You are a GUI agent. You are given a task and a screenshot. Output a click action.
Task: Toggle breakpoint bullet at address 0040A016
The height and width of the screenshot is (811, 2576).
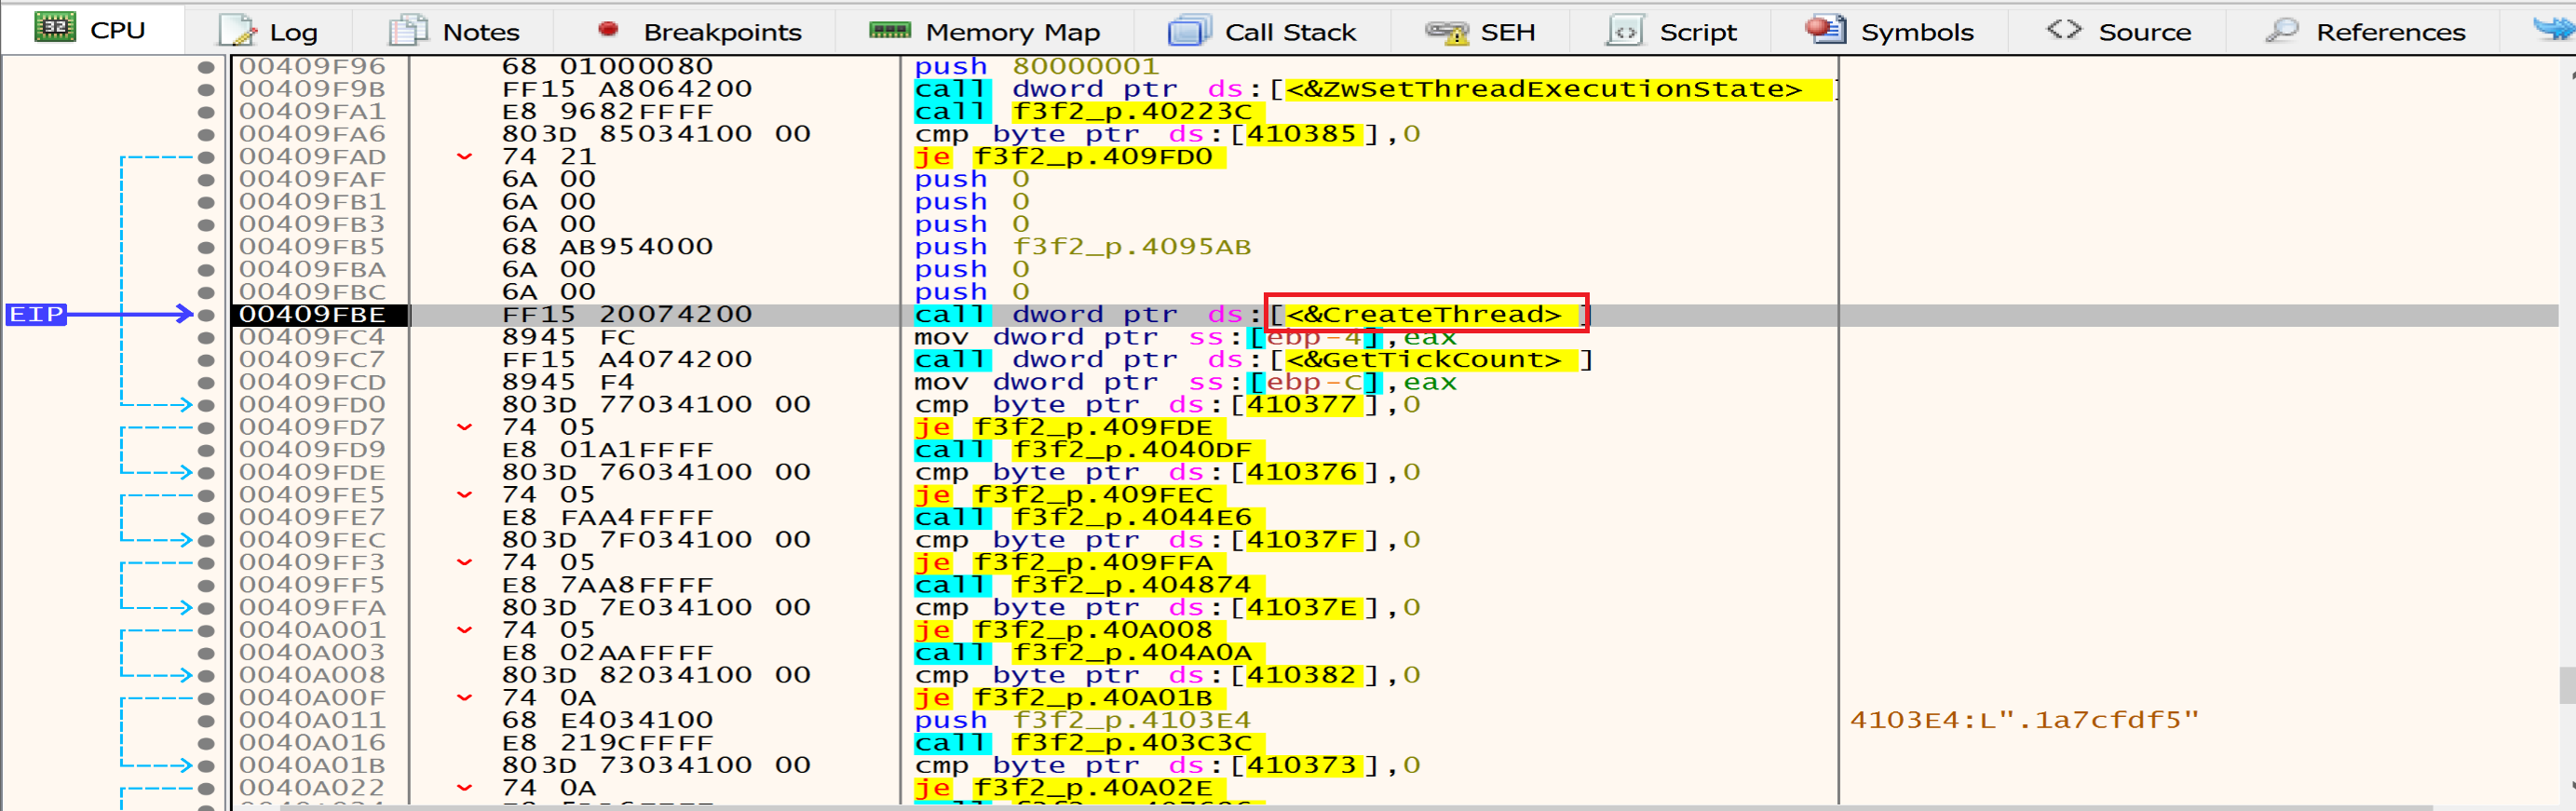[x=206, y=743]
